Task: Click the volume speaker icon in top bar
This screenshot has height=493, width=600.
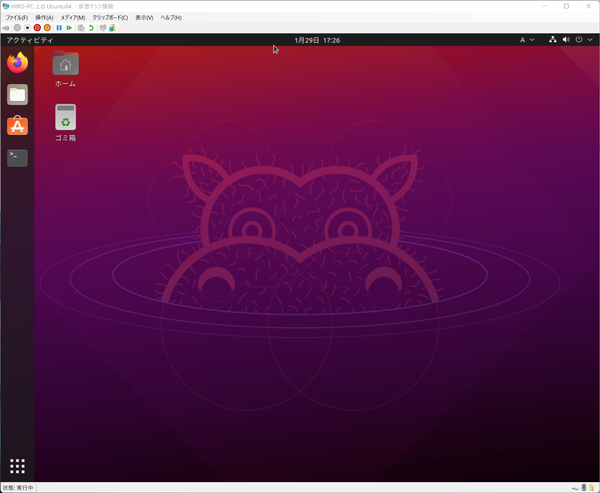Action: (566, 39)
